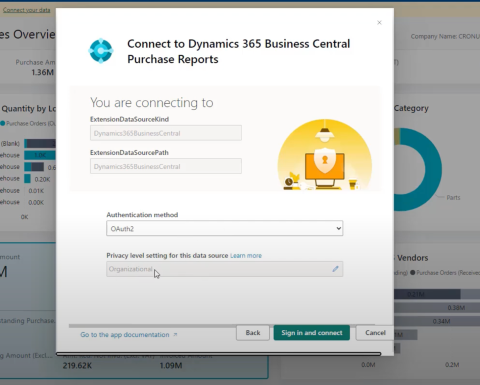
Task: Click the 'You are connecting to' heading
Action: click(x=152, y=102)
